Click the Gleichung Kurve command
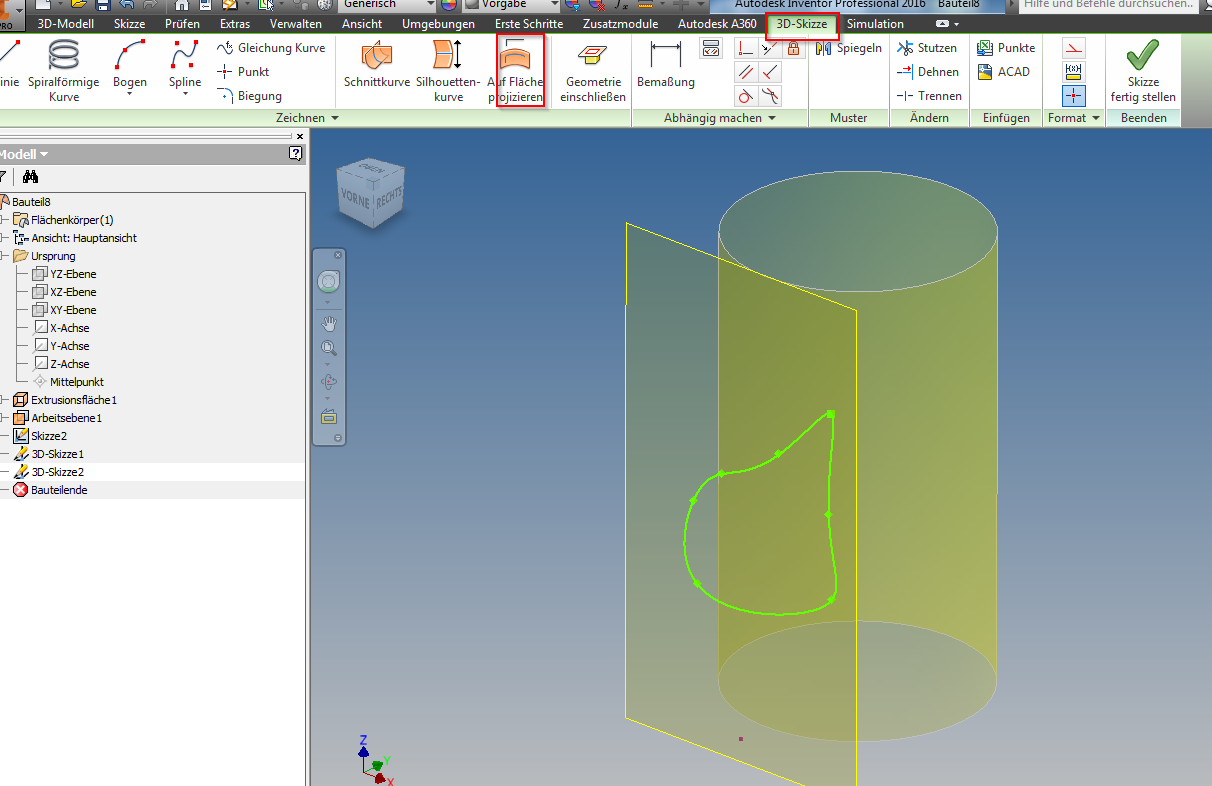 [281, 47]
